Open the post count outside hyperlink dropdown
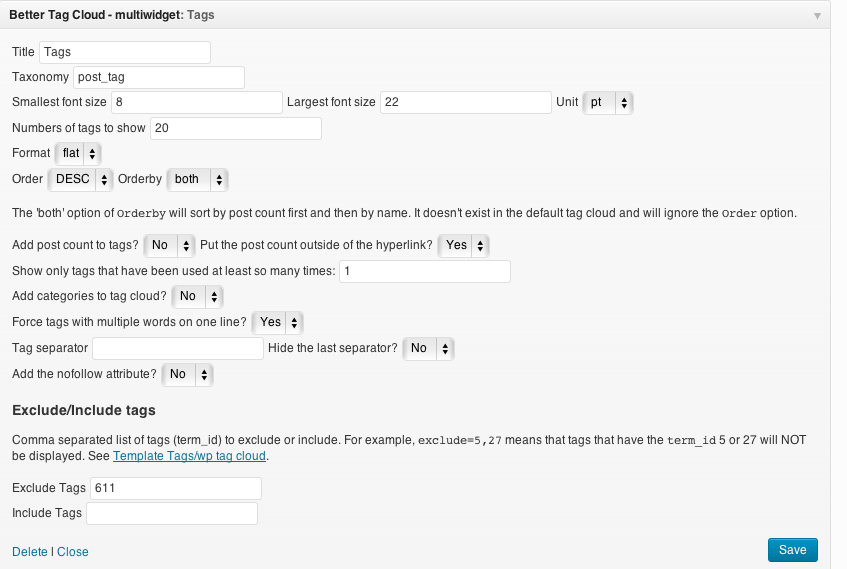 (x=463, y=245)
